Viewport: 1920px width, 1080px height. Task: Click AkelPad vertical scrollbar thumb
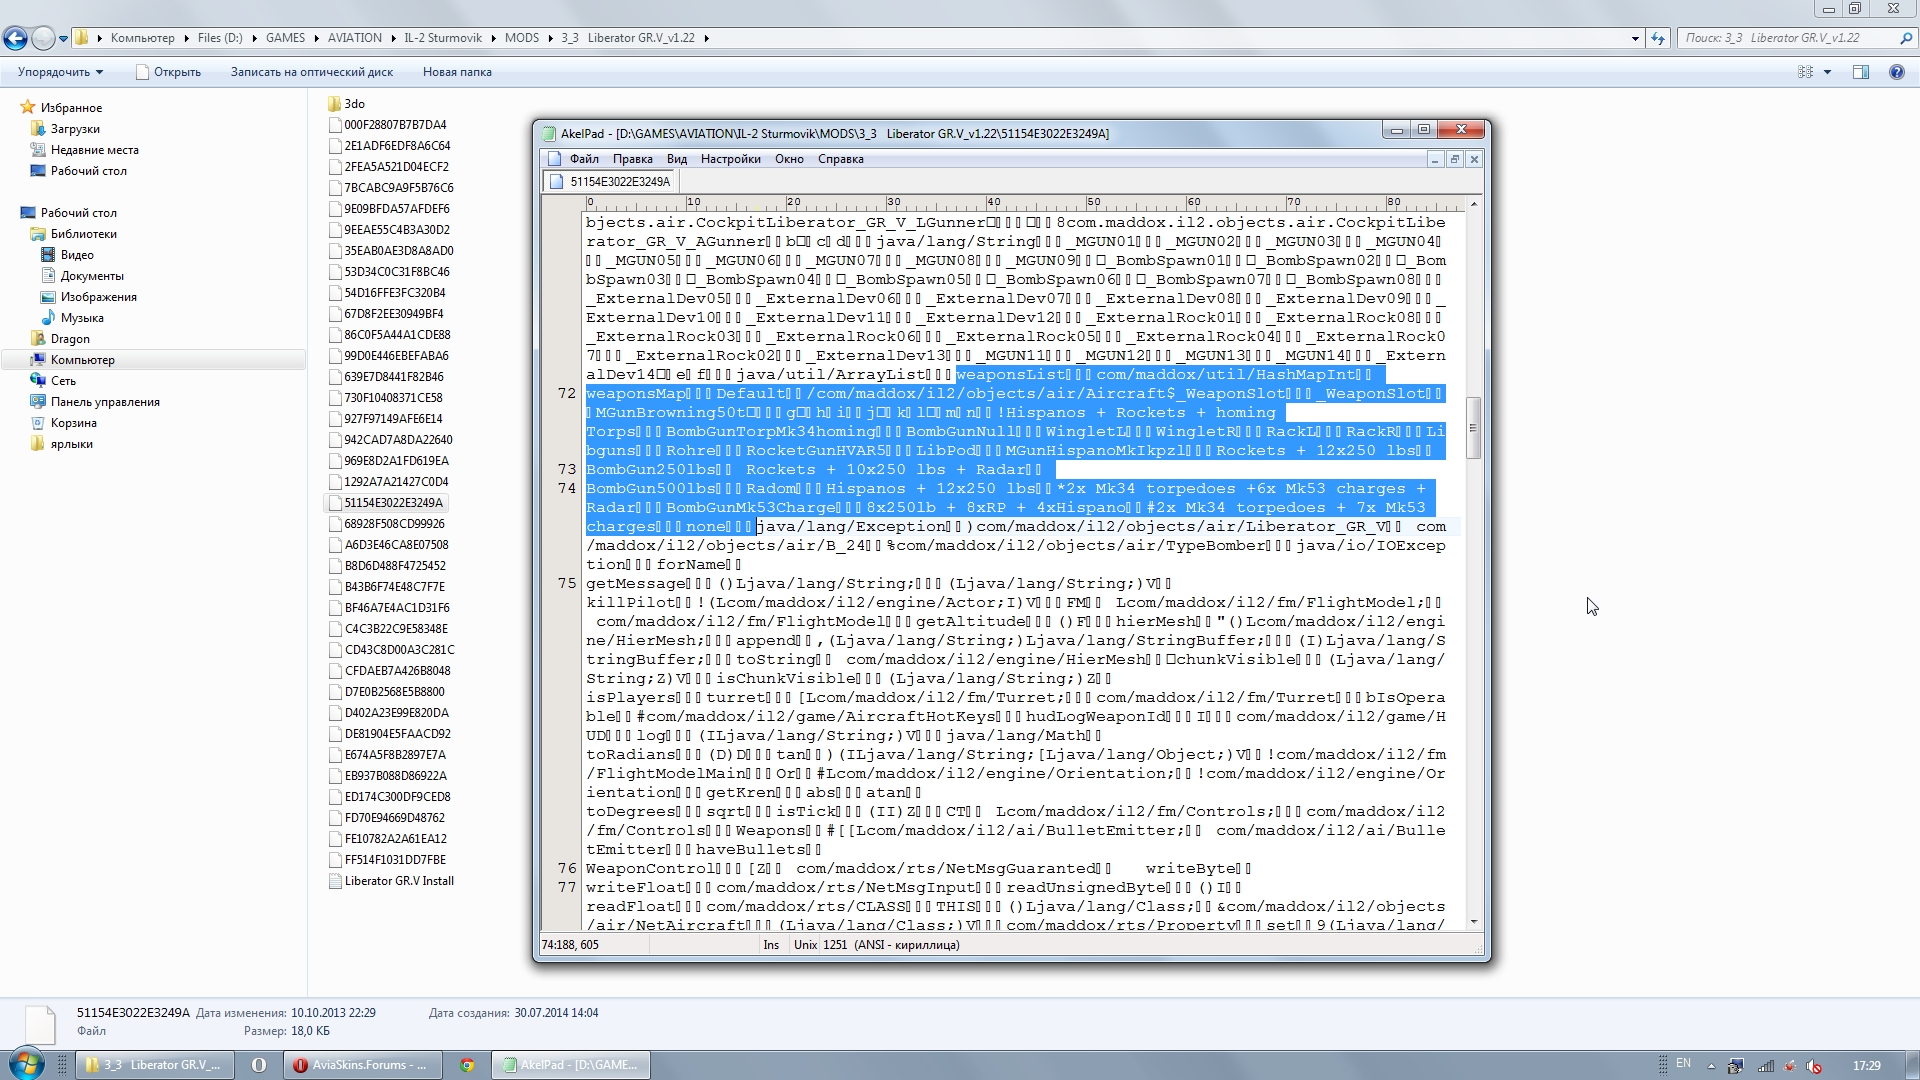click(x=1472, y=428)
